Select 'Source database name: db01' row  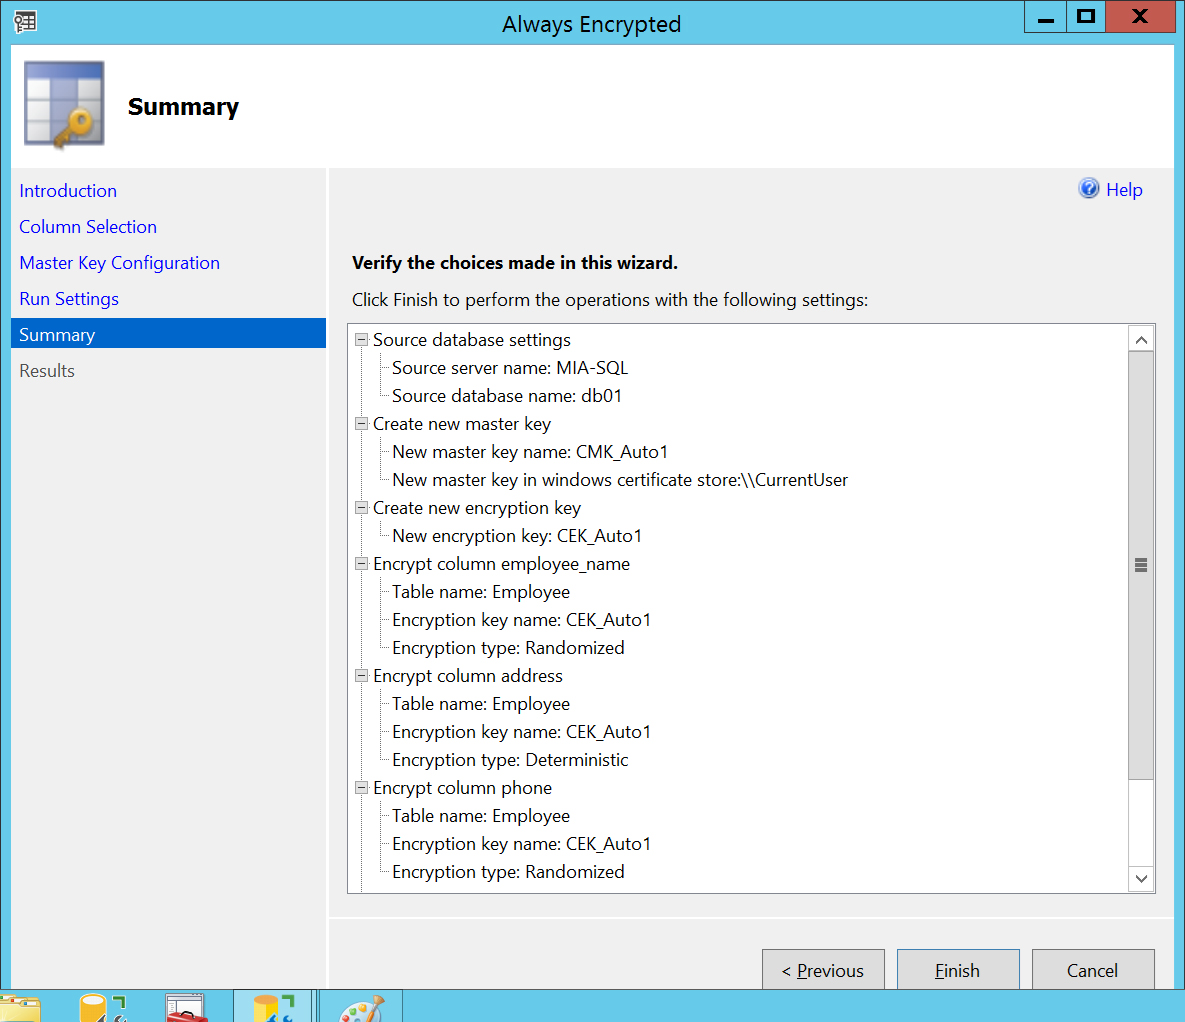[507, 396]
